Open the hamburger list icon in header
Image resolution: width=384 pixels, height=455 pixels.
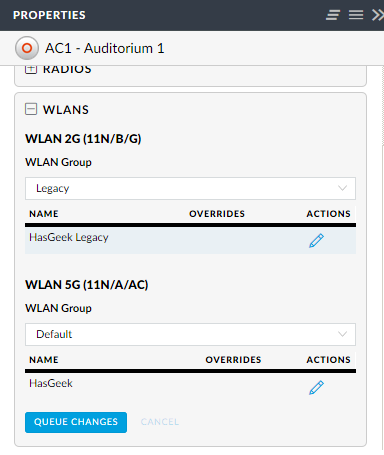(x=356, y=15)
